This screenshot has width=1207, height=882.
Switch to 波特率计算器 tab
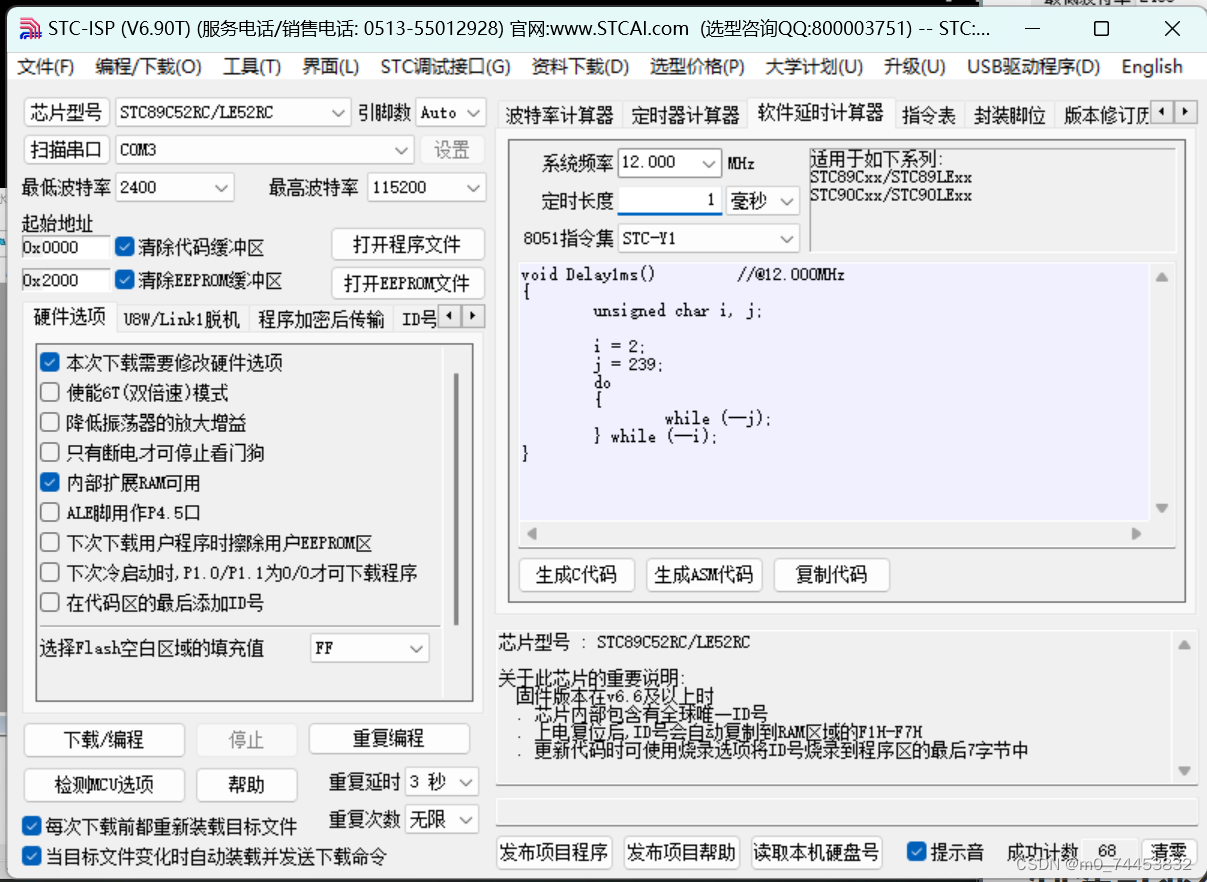(x=560, y=115)
